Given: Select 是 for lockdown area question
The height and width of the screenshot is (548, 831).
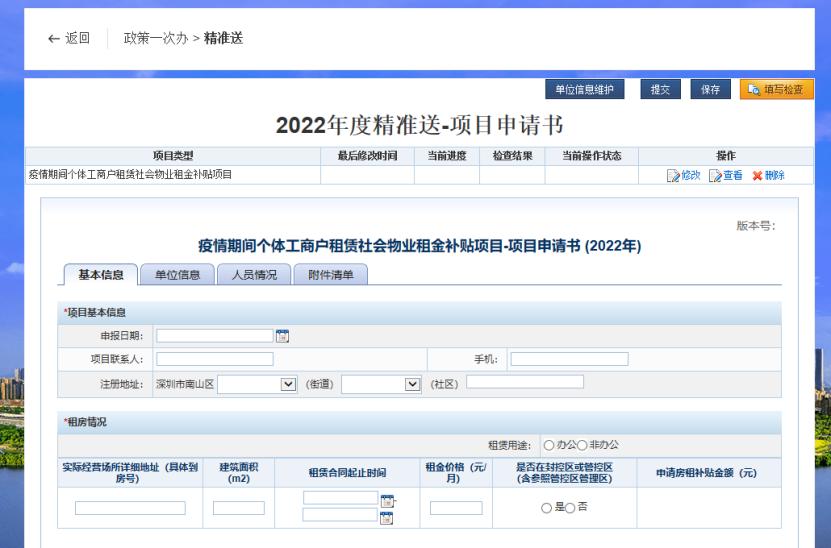Looking at the screenshot, I should point(547,508).
